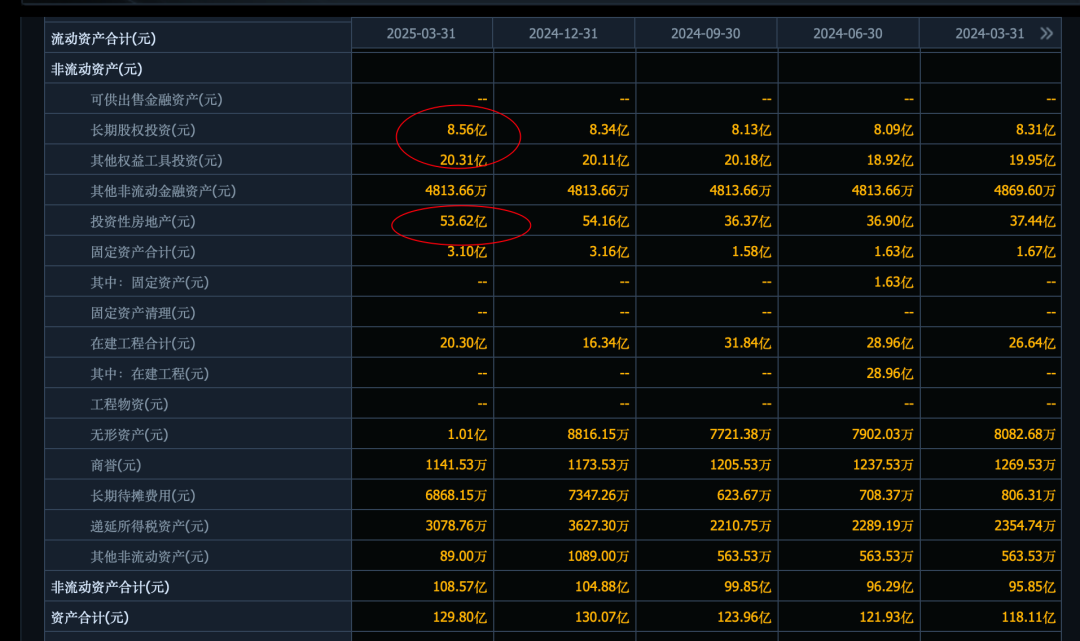Image resolution: width=1080 pixels, height=641 pixels.
Task: Click the 其他权益工具投资(元) row label
Action: click(x=156, y=160)
